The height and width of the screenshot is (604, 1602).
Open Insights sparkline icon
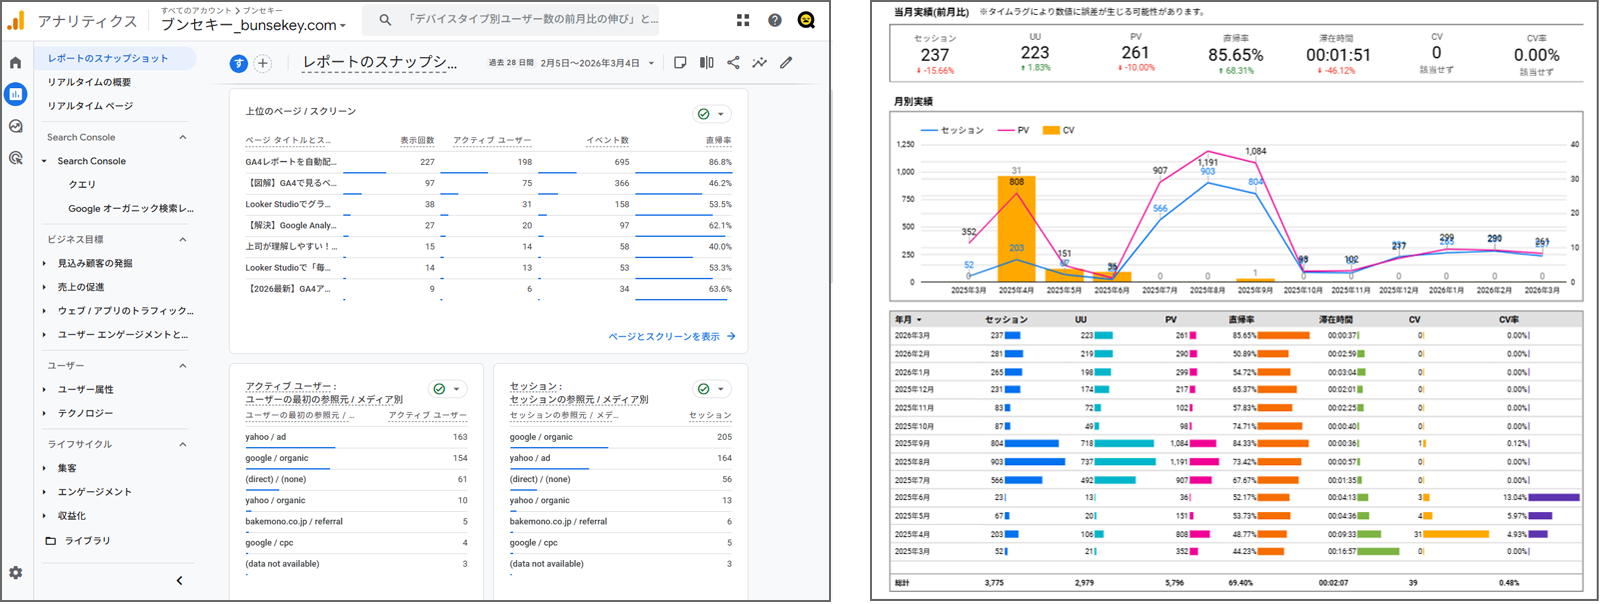pyautogui.click(x=760, y=63)
